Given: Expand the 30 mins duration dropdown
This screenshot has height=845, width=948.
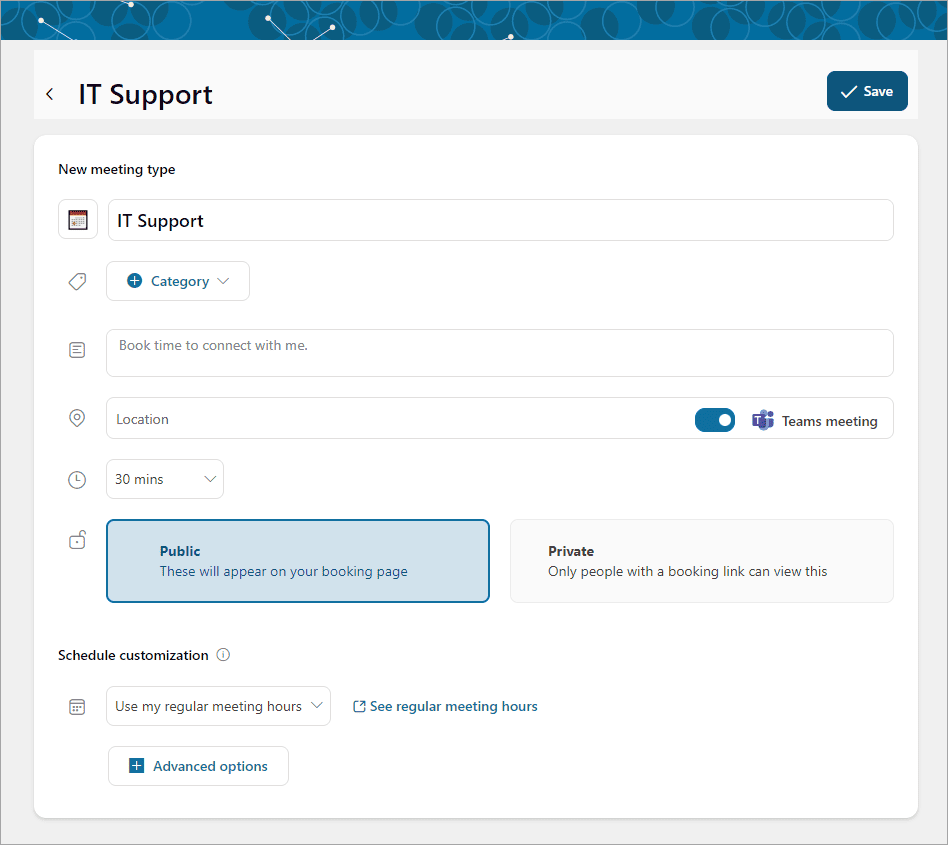Looking at the screenshot, I should (165, 479).
